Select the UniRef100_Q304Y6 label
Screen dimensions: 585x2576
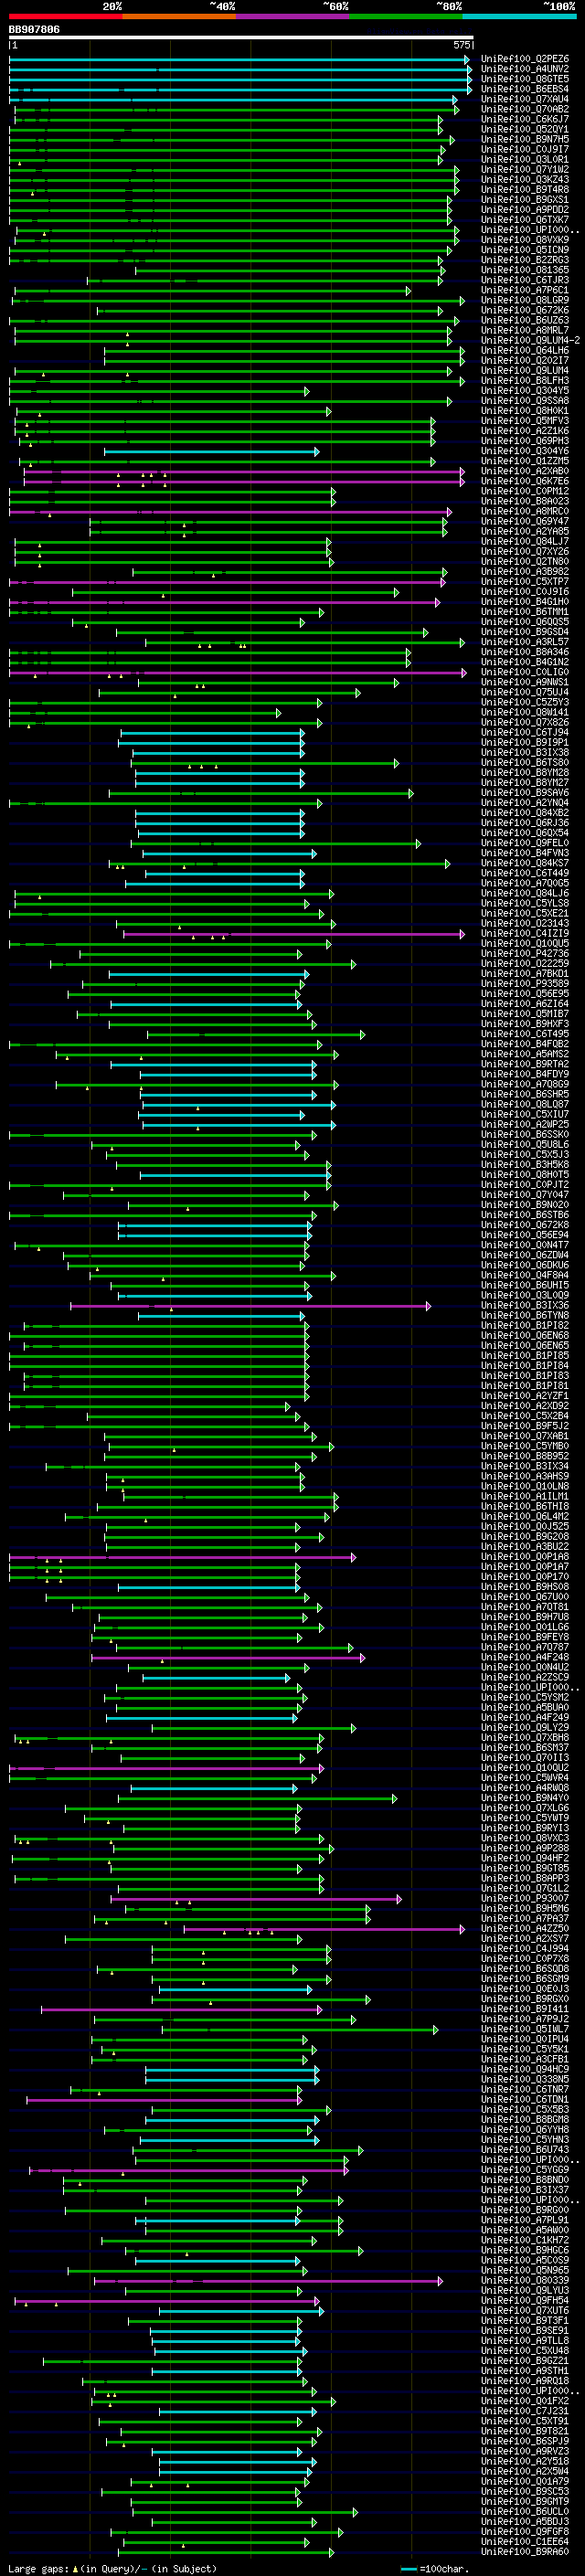525,451
